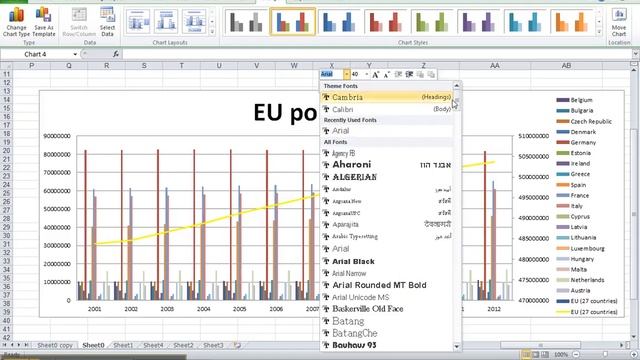Switch to Sheet0 copy tab
The image size is (640, 360).
pos(55,345)
